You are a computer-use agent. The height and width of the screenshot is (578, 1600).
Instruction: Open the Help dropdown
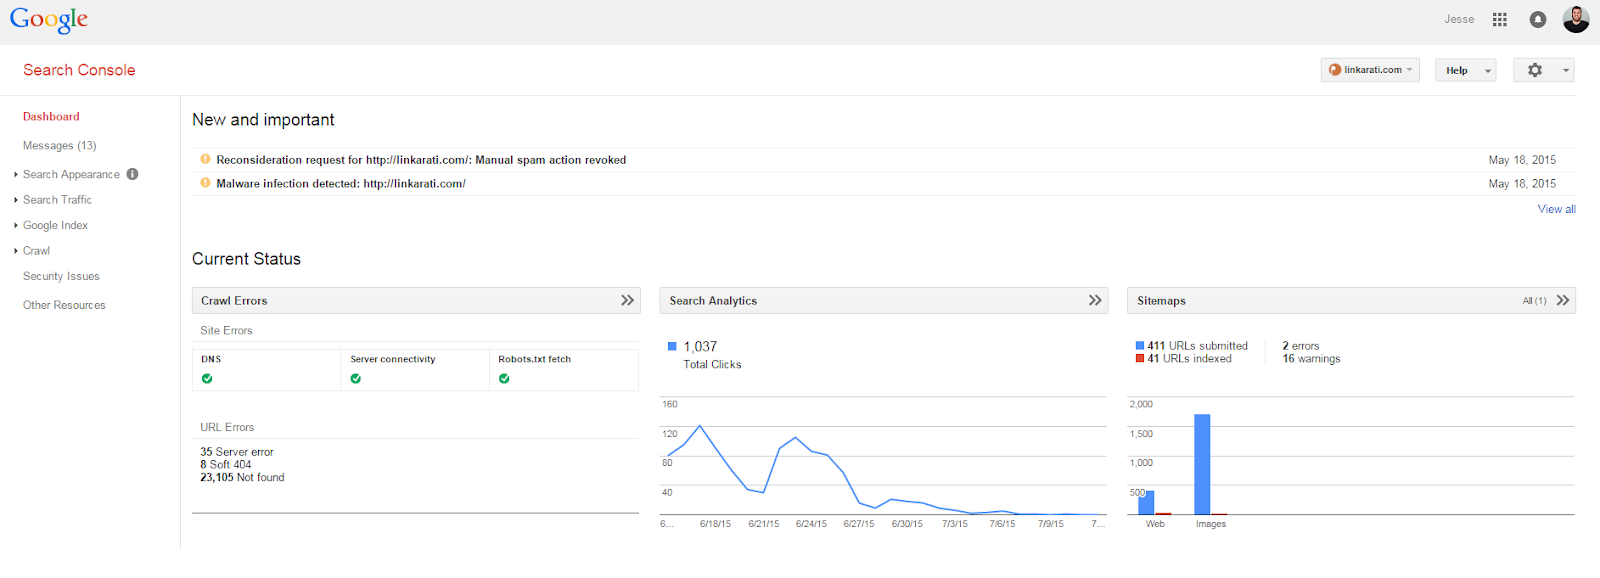coord(1465,70)
